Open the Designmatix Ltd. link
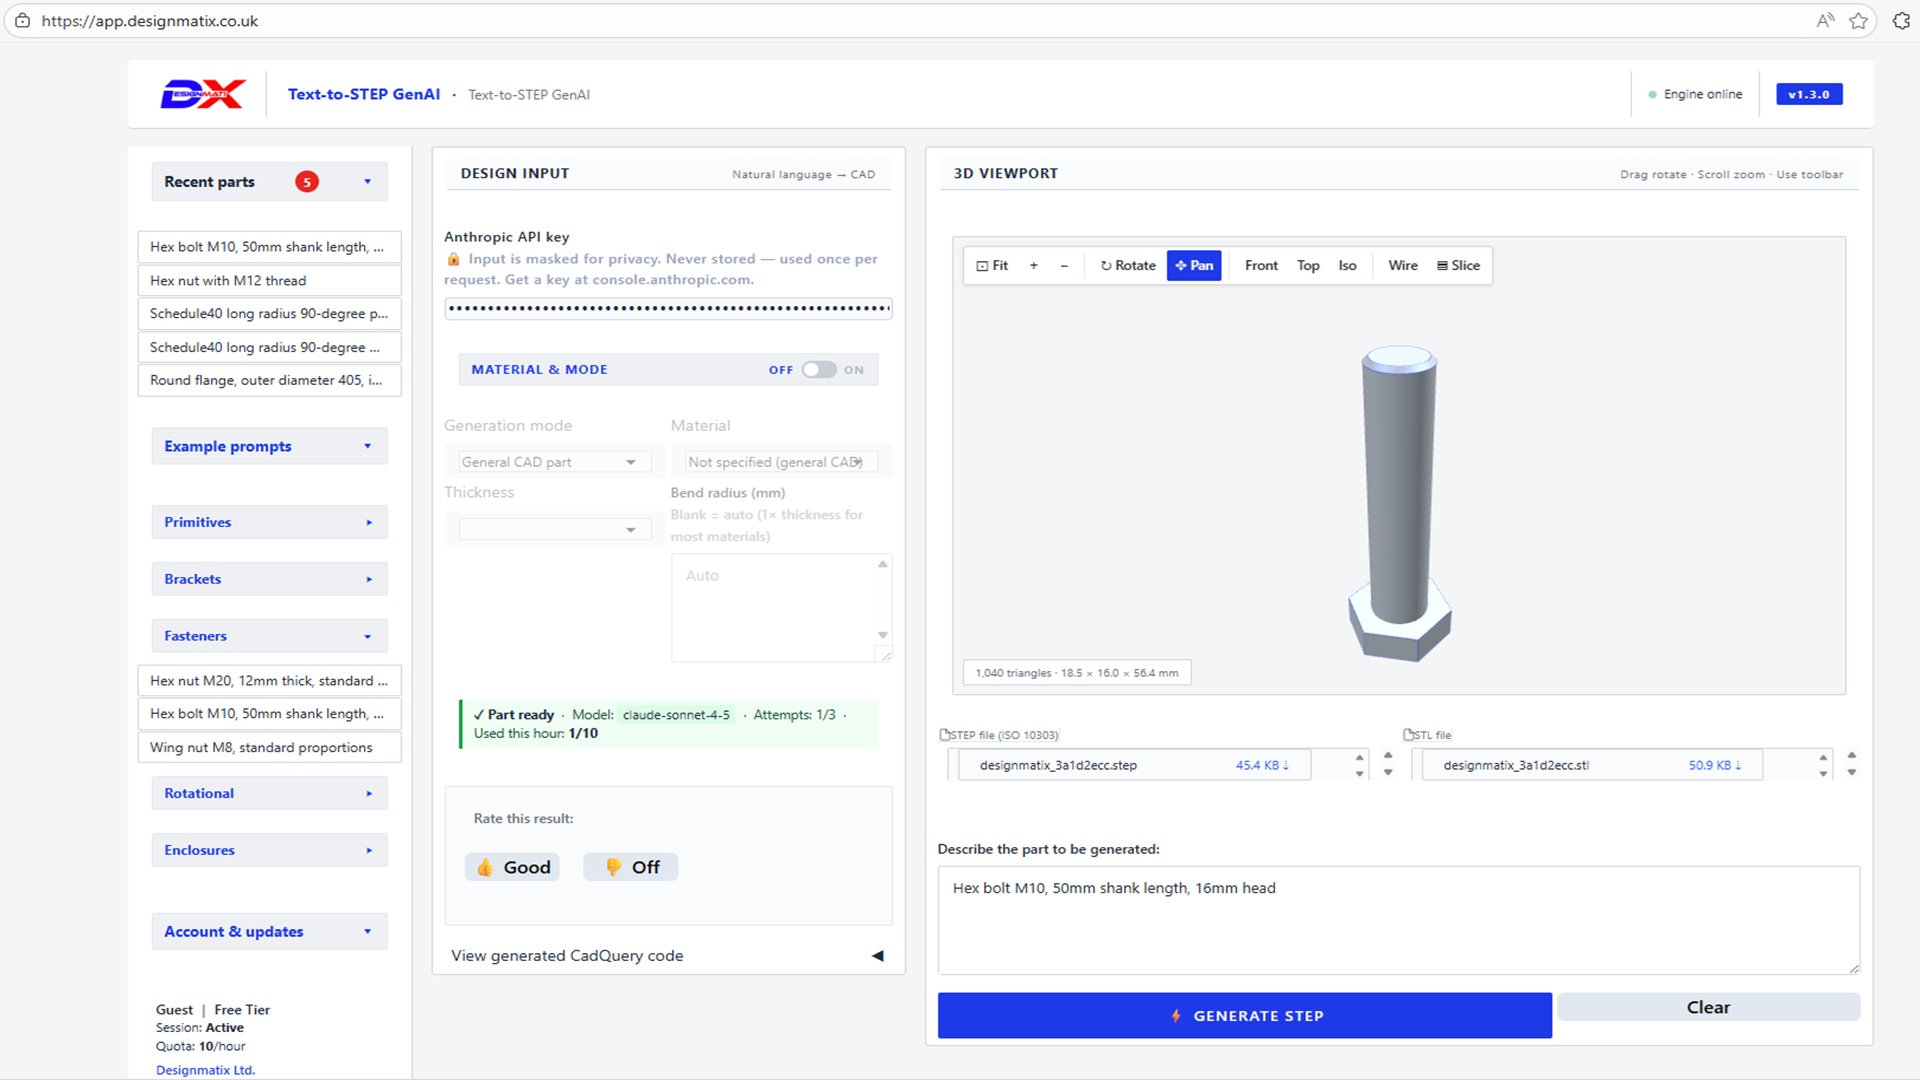Screen dimensions: 1920x1080 tap(205, 1070)
